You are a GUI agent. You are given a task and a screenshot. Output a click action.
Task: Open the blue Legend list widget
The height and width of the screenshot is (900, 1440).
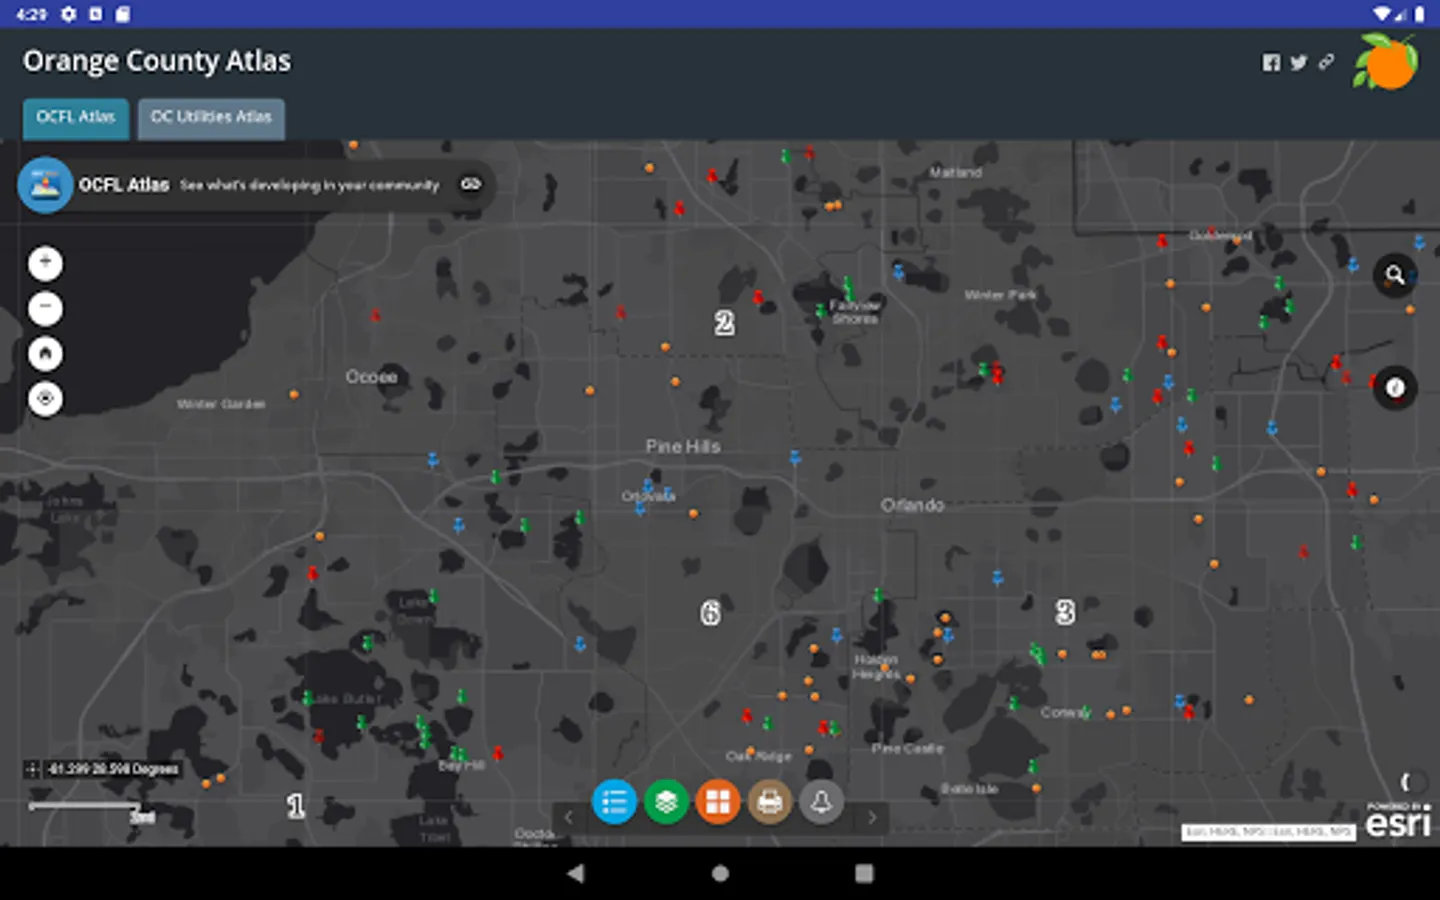pyautogui.click(x=614, y=802)
